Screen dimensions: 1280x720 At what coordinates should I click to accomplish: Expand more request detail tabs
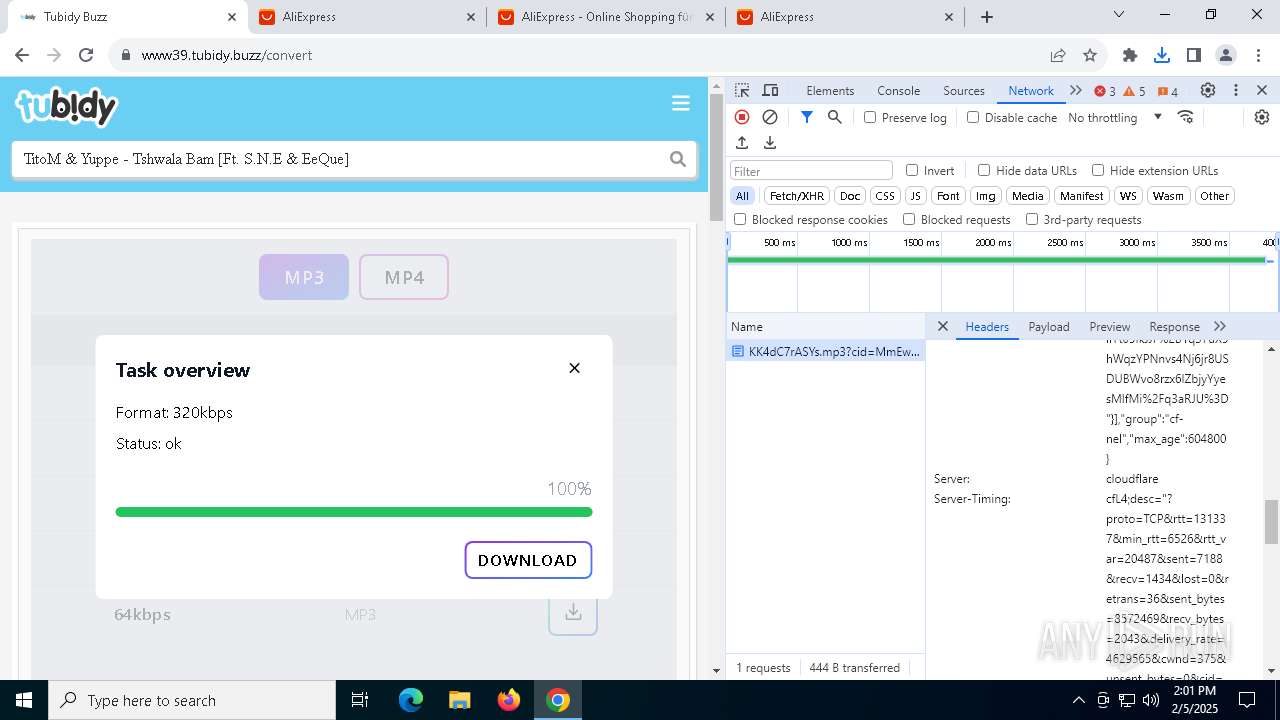pos(1220,326)
